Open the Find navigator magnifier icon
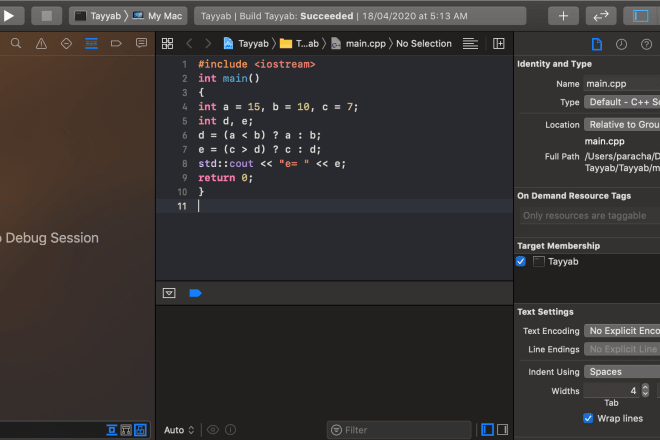This screenshot has height=440, width=660. click(x=16, y=43)
